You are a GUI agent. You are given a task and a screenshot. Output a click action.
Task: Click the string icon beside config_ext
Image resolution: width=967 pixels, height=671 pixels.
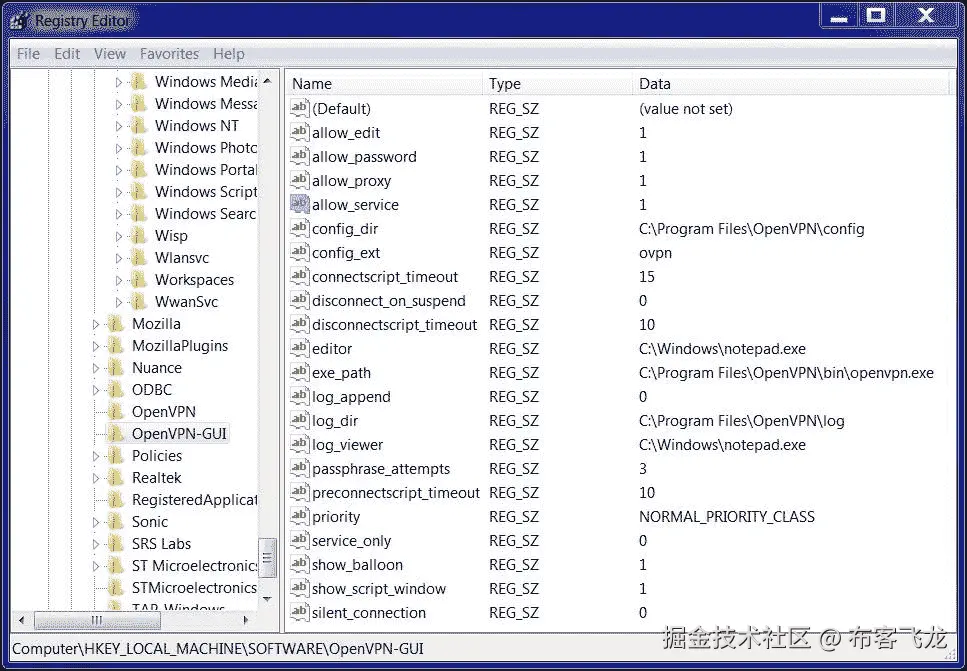coord(300,252)
